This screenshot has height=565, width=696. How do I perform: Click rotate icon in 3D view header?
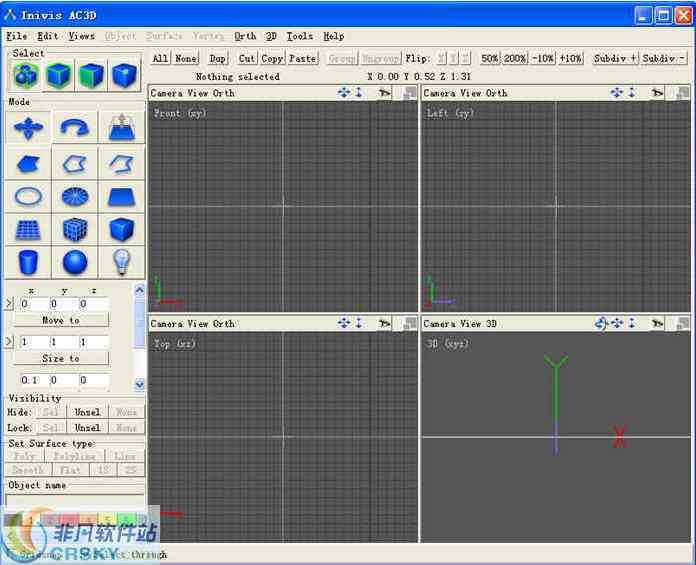(601, 324)
